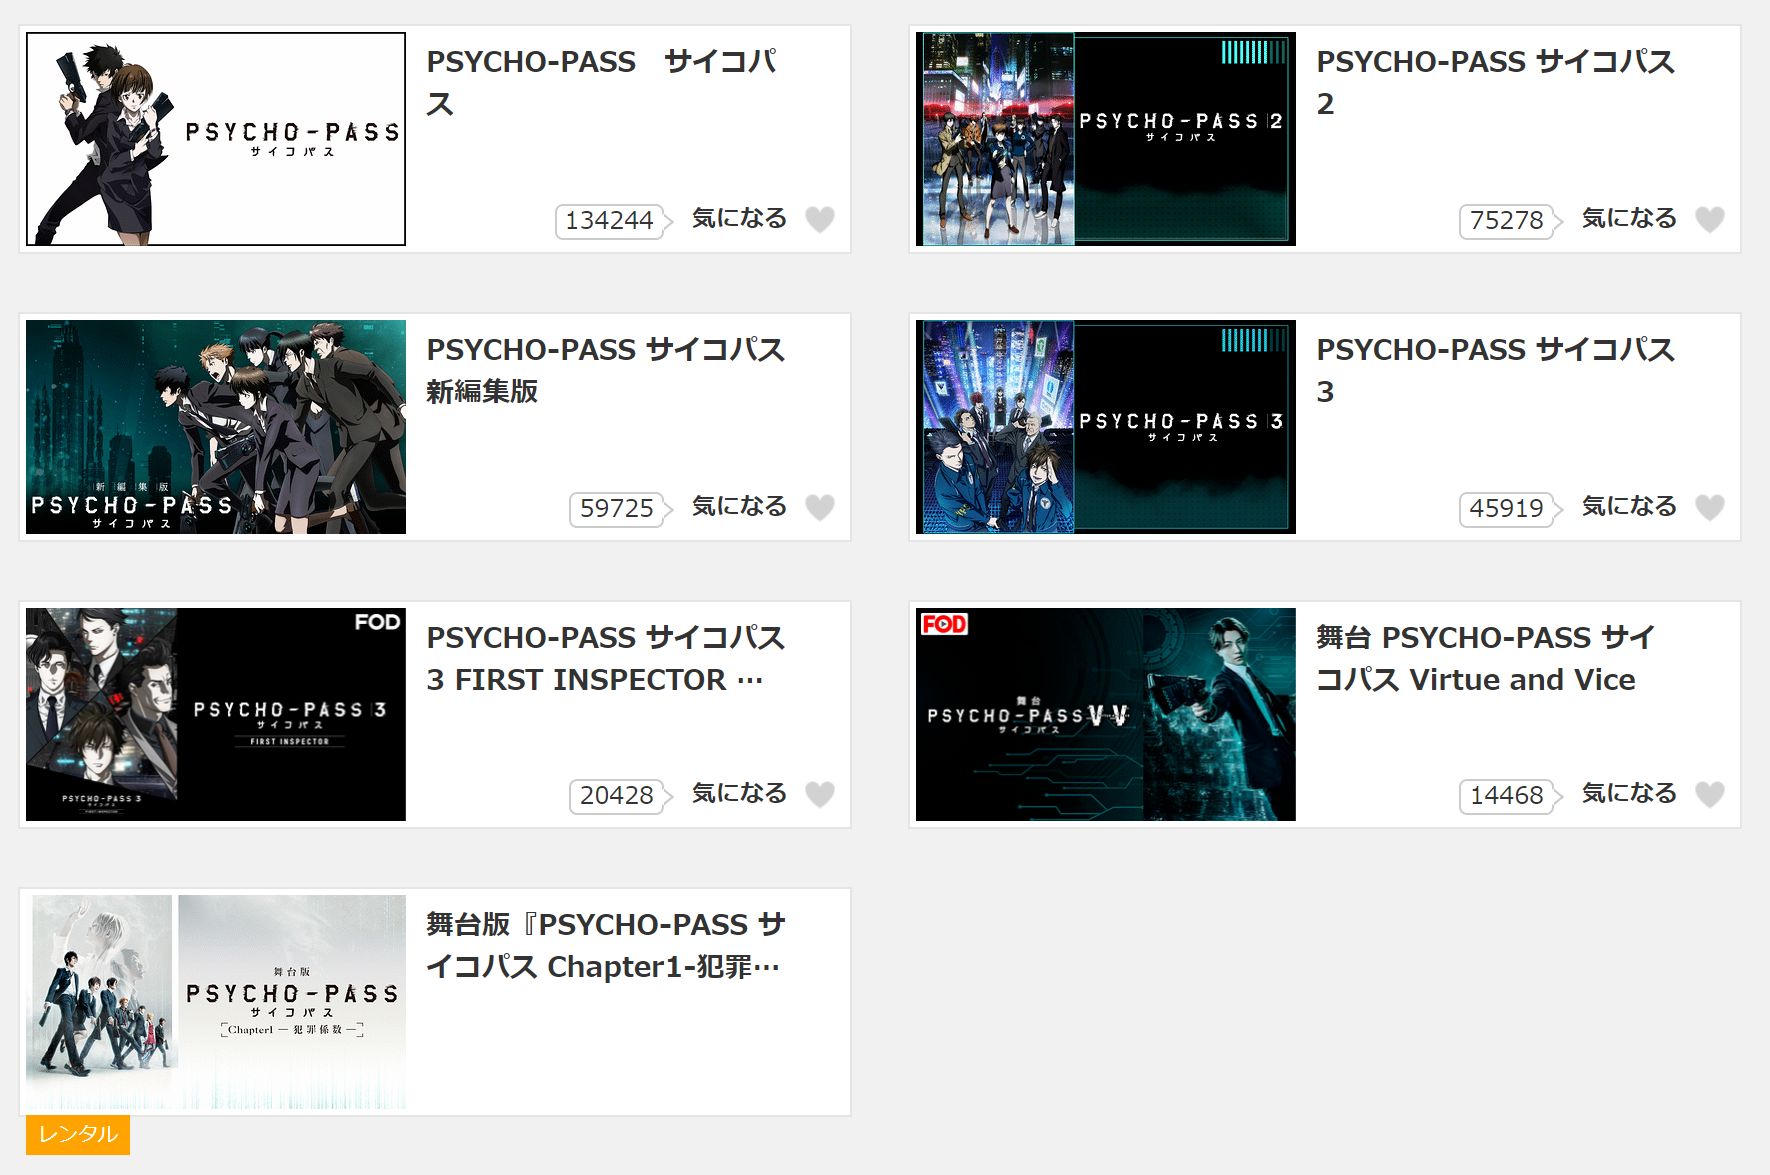Open title link 3 FIRST INSPECTOR
Viewport: 1770px width, 1175px height.
point(605,658)
